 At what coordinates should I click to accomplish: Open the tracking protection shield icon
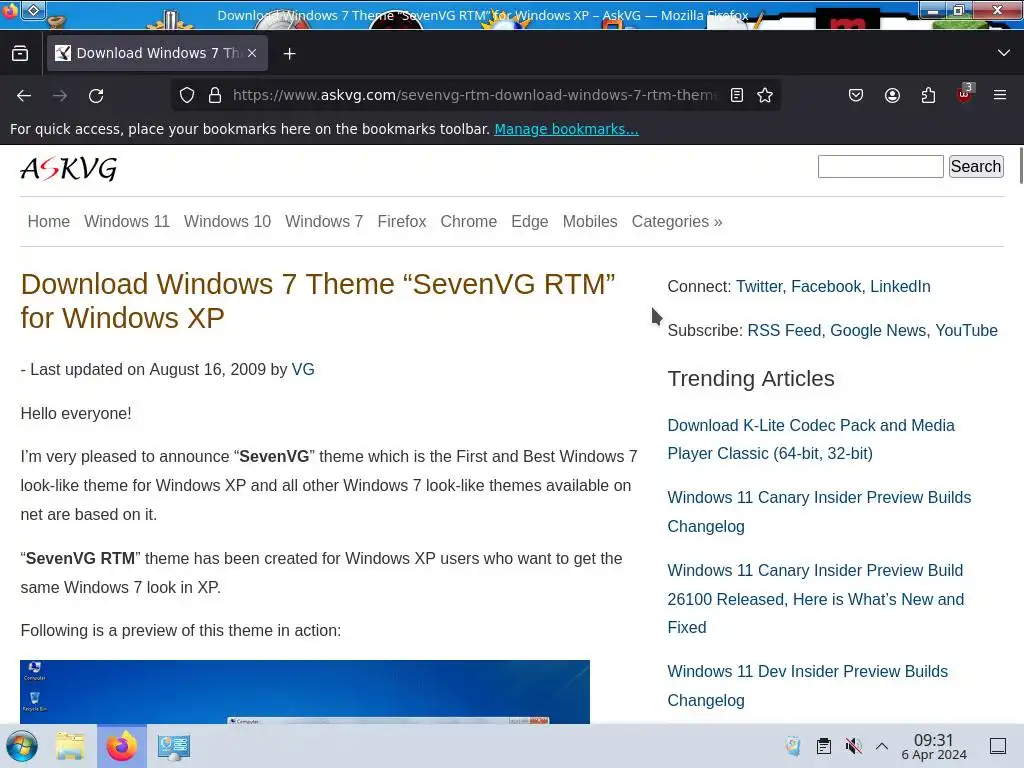pos(187,95)
